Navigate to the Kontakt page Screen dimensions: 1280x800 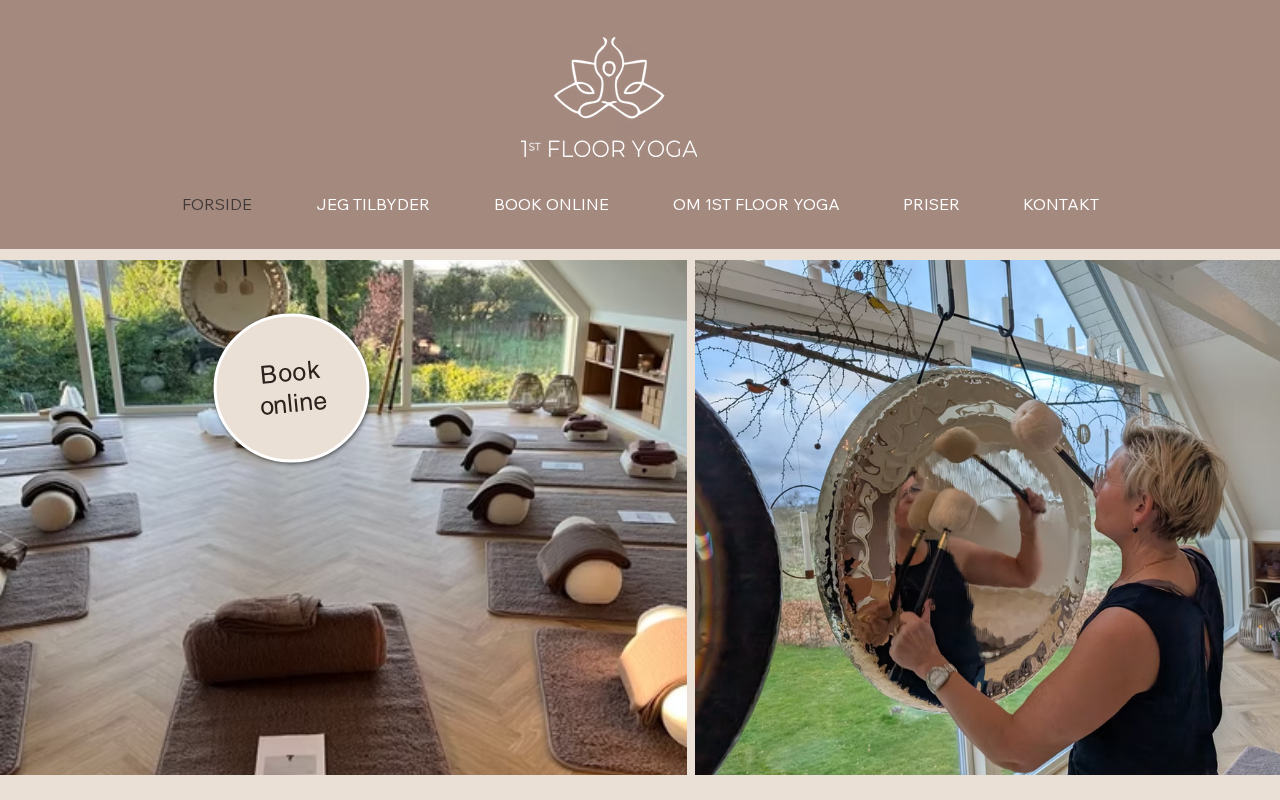[1061, 205]
